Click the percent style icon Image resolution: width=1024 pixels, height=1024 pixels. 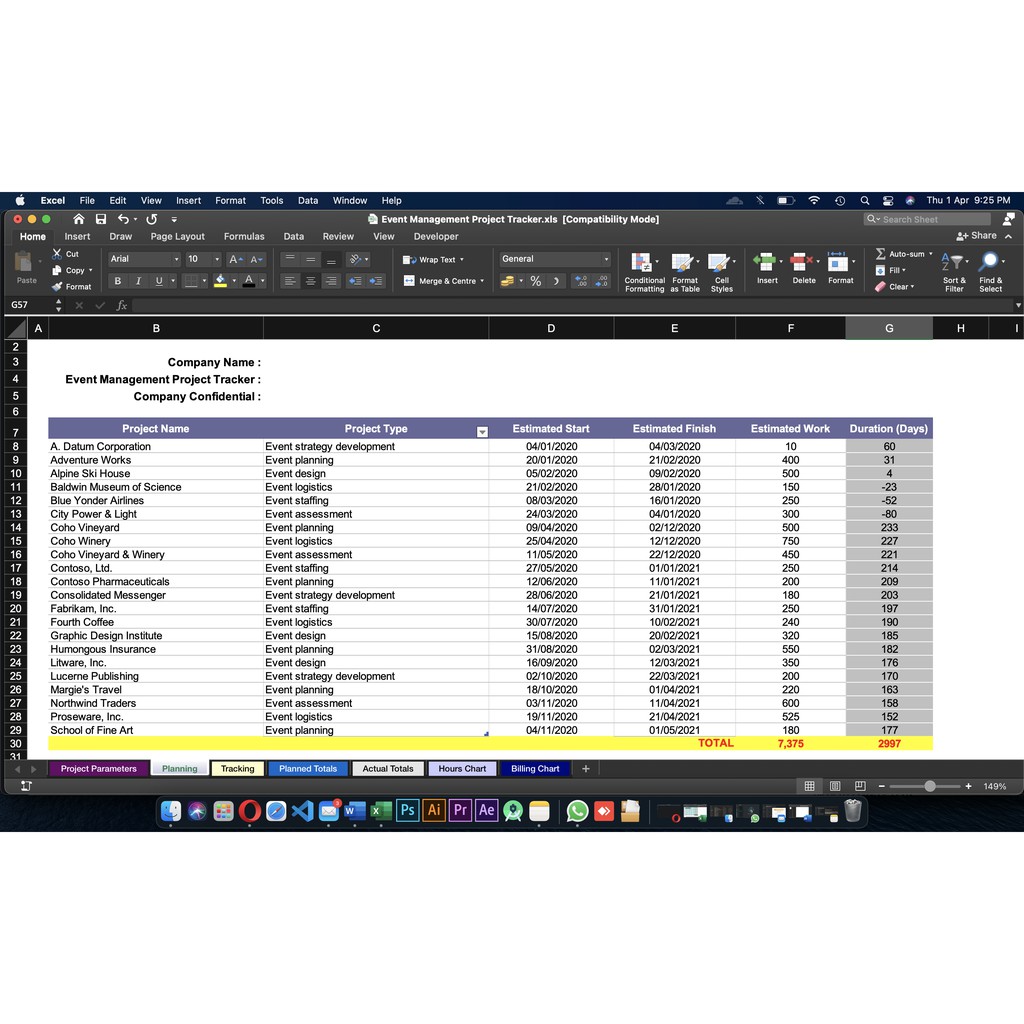(x=535, y=281)
